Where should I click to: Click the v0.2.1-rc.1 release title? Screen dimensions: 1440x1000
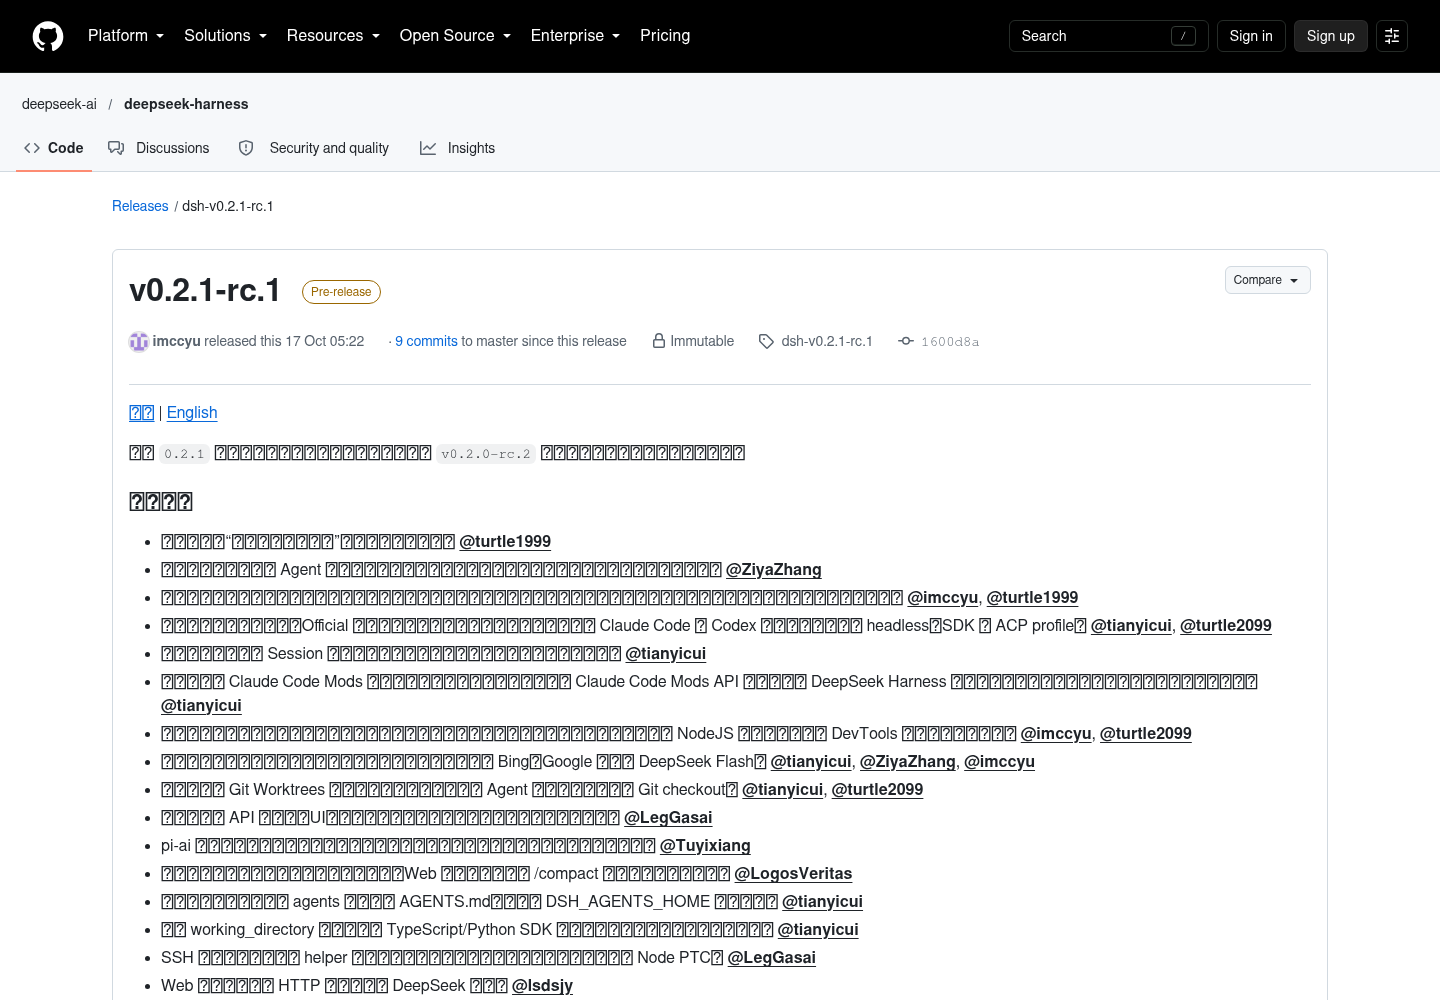click(x=205, y=290)
